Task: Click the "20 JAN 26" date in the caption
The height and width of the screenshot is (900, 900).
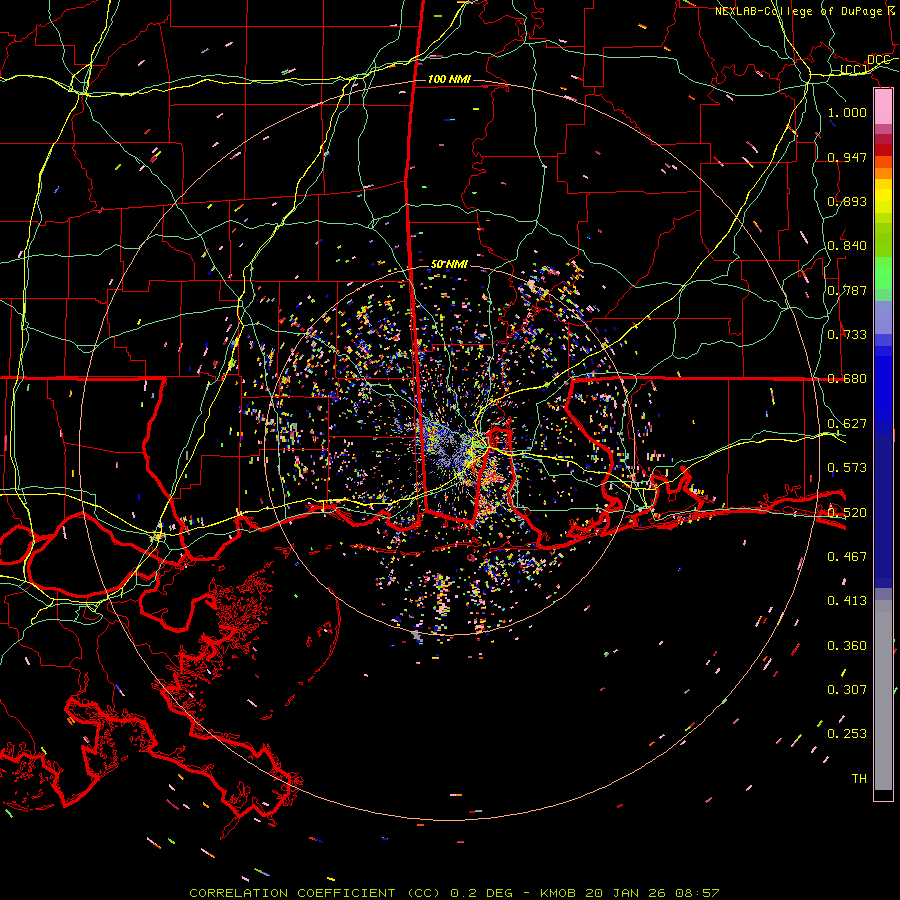Action: click(627, 893)
